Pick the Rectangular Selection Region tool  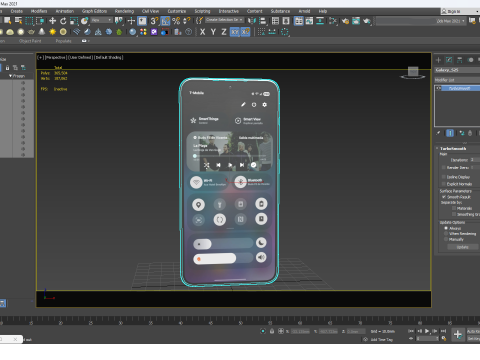click(x=29, y=21)
